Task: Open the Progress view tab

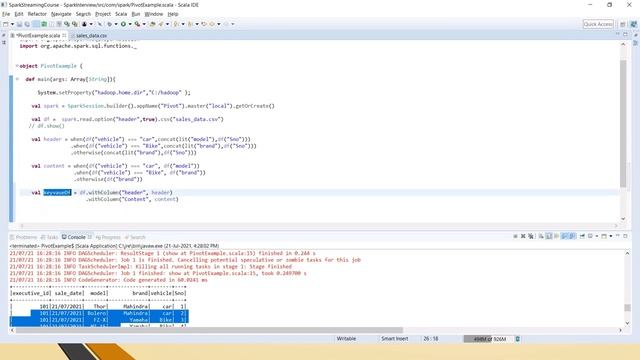Action: click(x=108, y=237)
